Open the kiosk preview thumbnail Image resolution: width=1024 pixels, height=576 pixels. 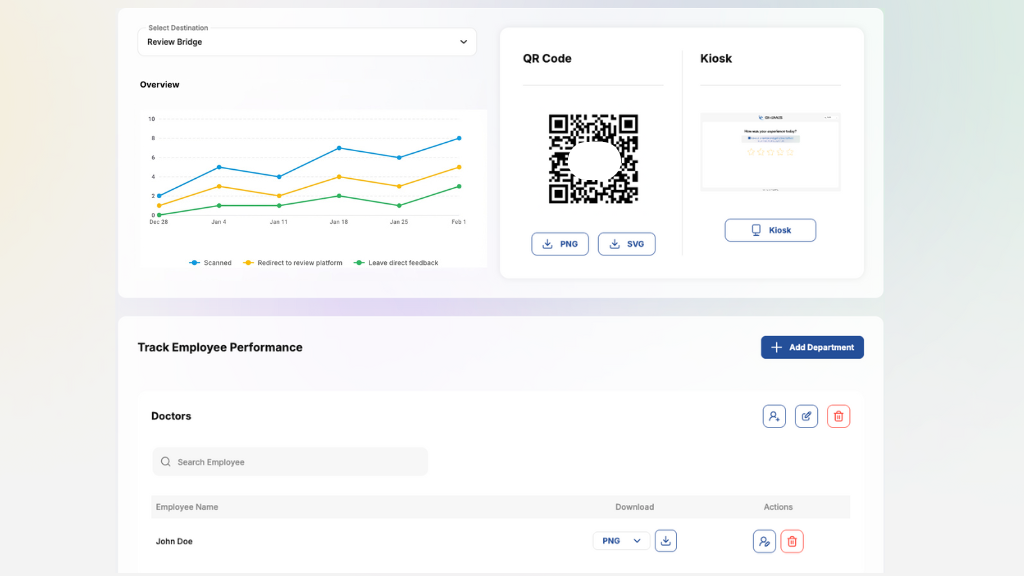pos(770,152)
